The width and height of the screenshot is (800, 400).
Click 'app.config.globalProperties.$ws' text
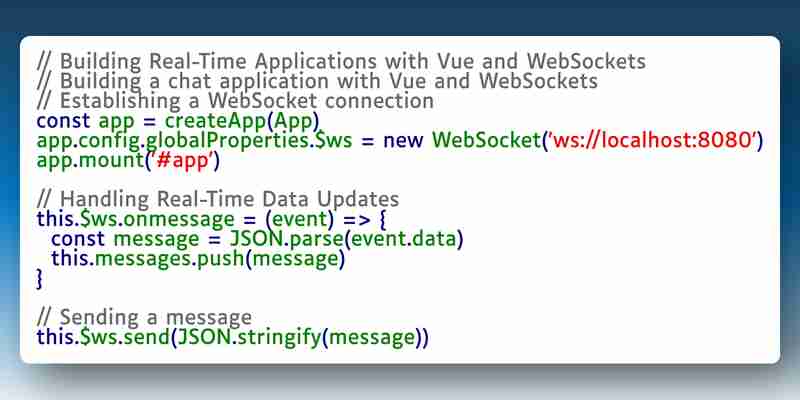point(194,141)
